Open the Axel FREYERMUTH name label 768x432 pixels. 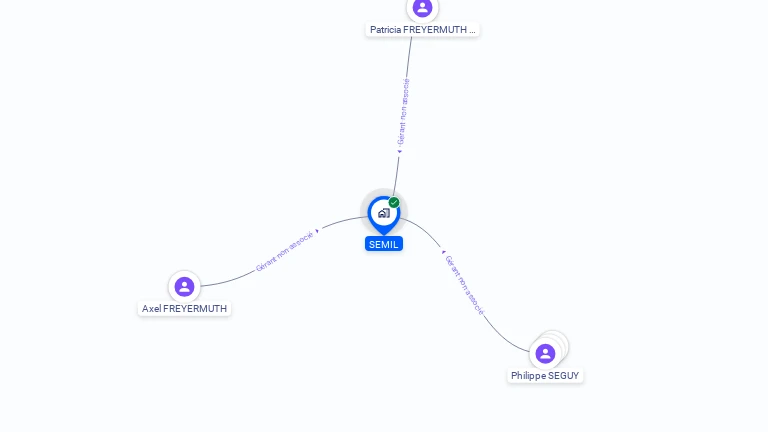tap(184, 309)
